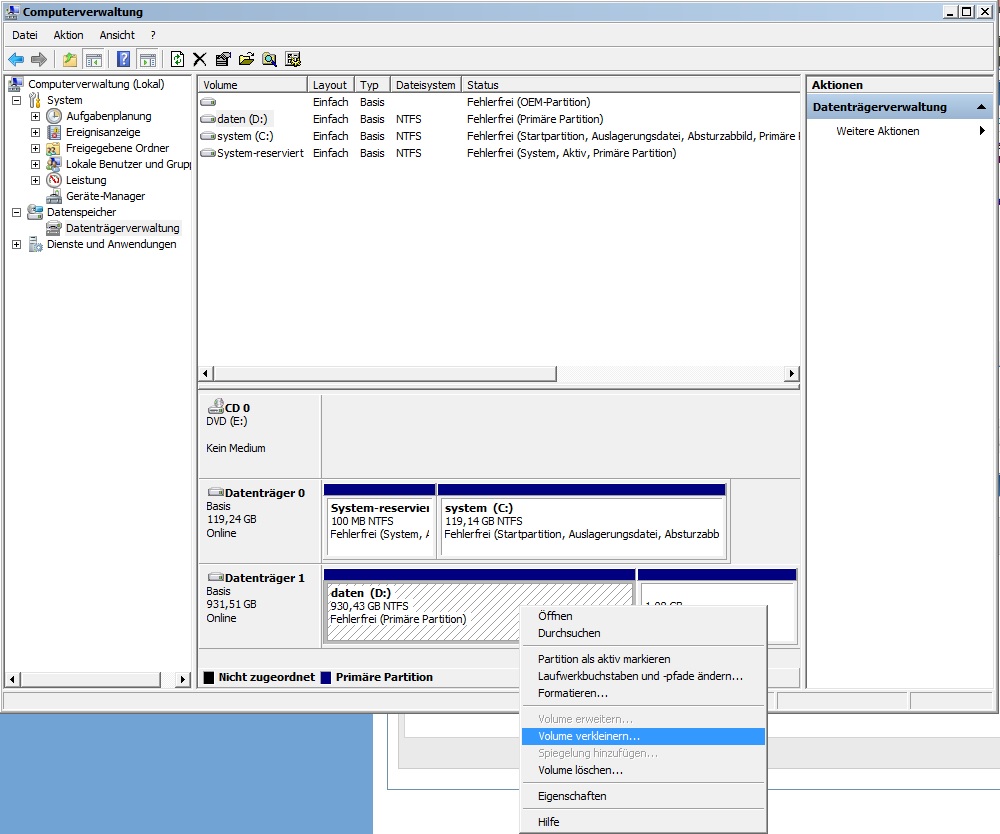Choose Öffnen from context menu
The width and height of the screenshot is (1000, 834).
click(643, 616)
